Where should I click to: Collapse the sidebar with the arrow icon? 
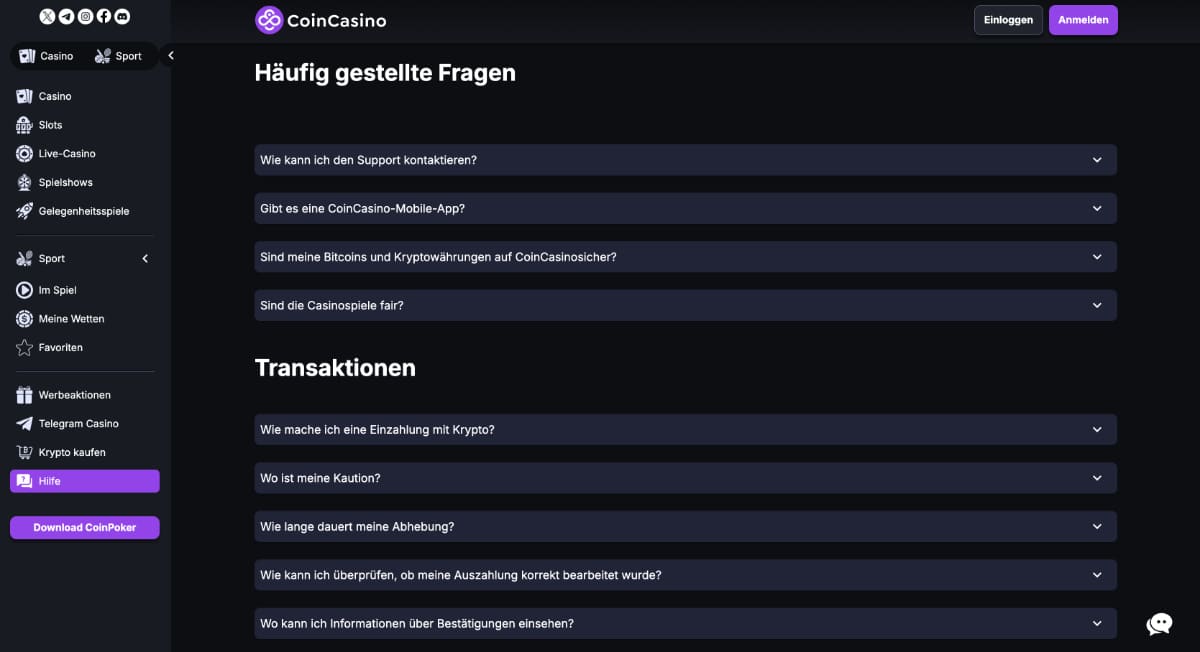pos(171,56)
